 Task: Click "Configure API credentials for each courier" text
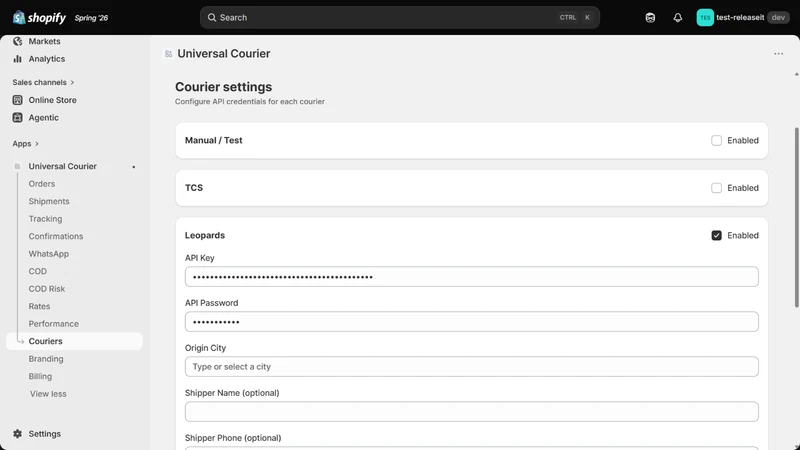coord(250,102)
